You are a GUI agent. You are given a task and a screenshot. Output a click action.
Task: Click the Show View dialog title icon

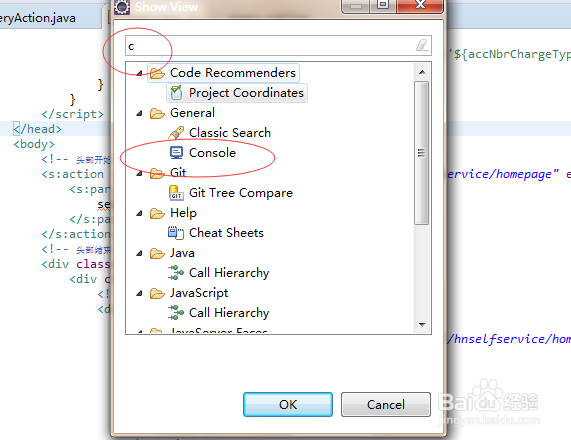pos(122,7)
